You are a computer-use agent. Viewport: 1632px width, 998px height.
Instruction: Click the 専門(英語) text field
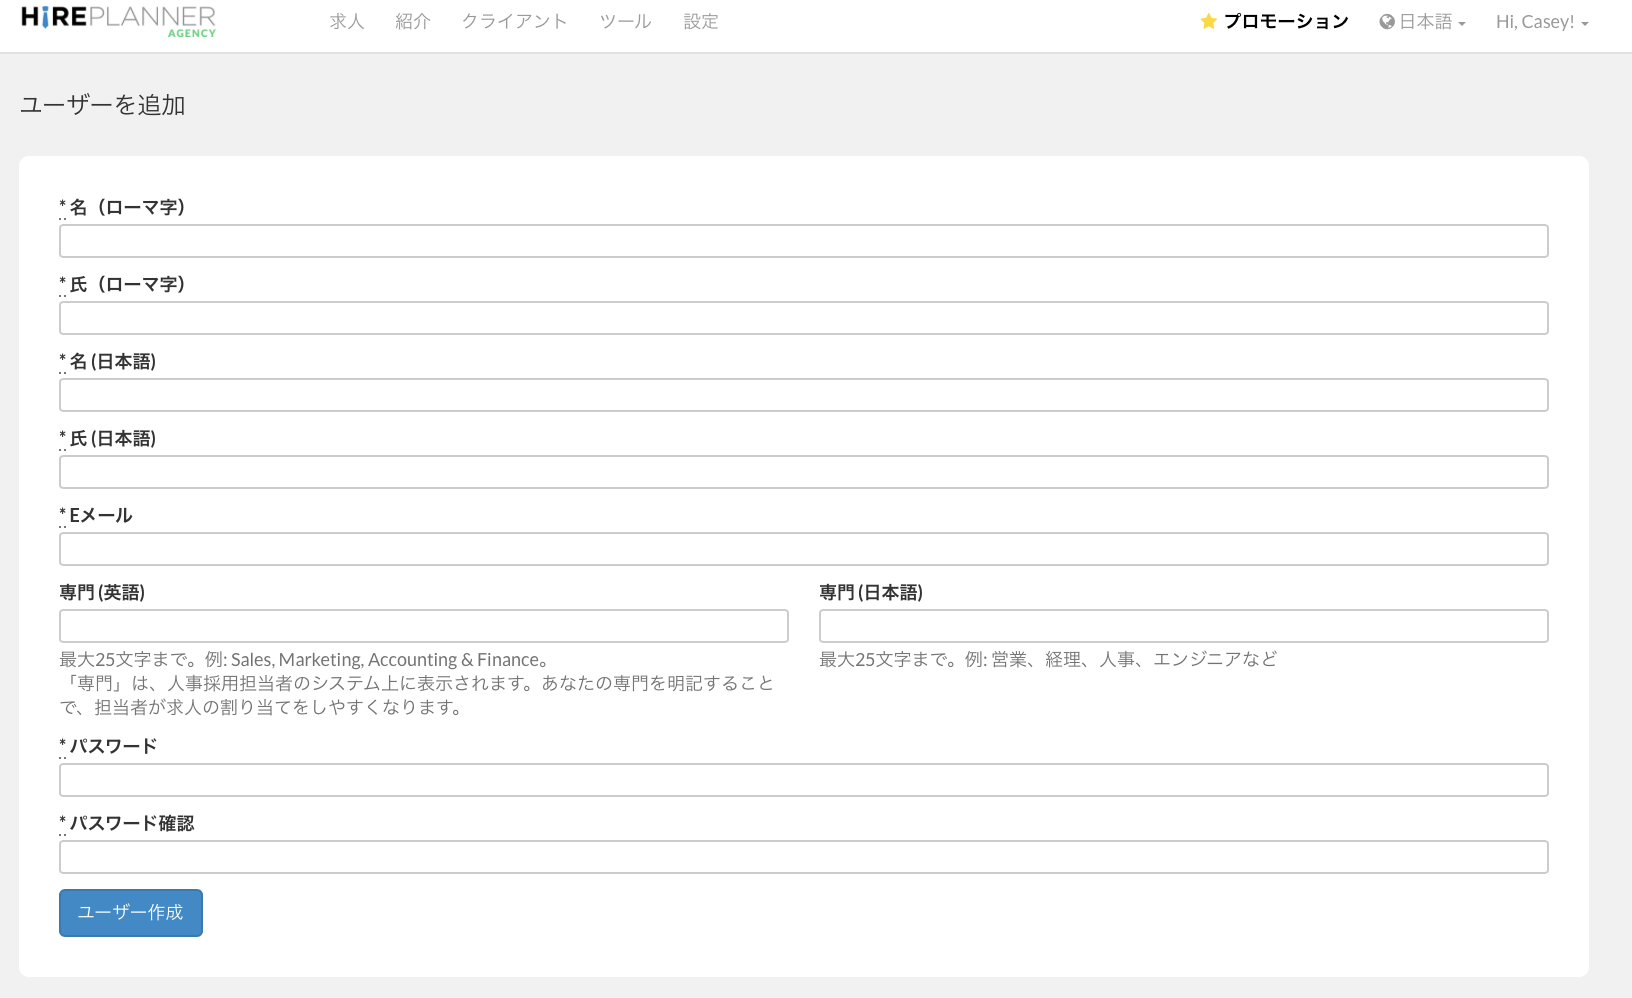tap(423, 626)
